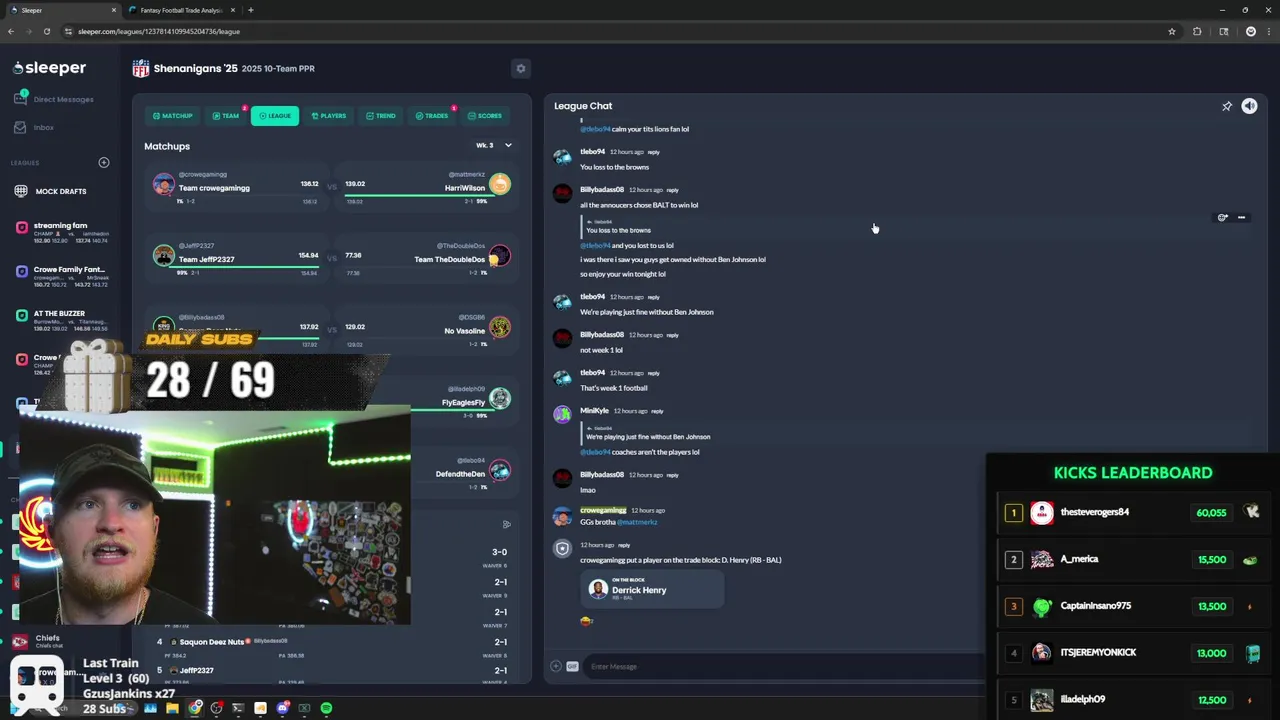Open a new Chrome tab
This screenshot has height=720, width=1280.
point(250,10)
